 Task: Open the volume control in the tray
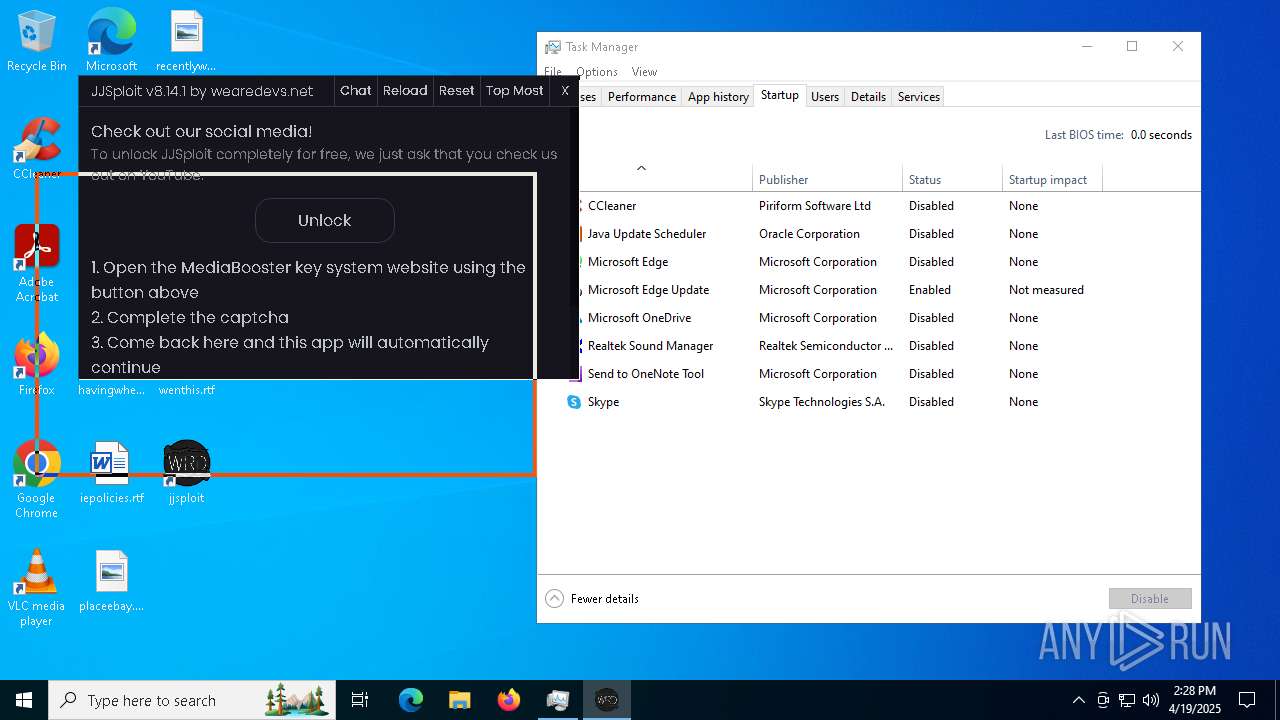point(1150,700)
